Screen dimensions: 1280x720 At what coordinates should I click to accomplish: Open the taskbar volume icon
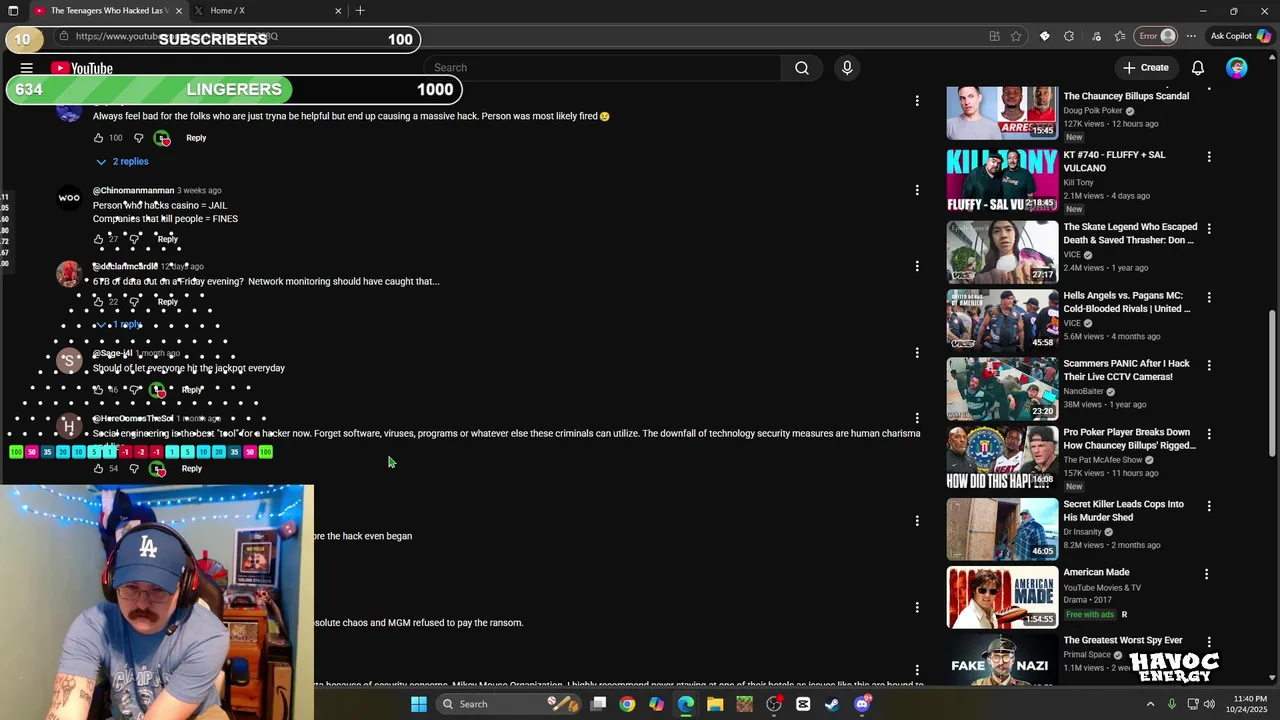coord(1210,704)
